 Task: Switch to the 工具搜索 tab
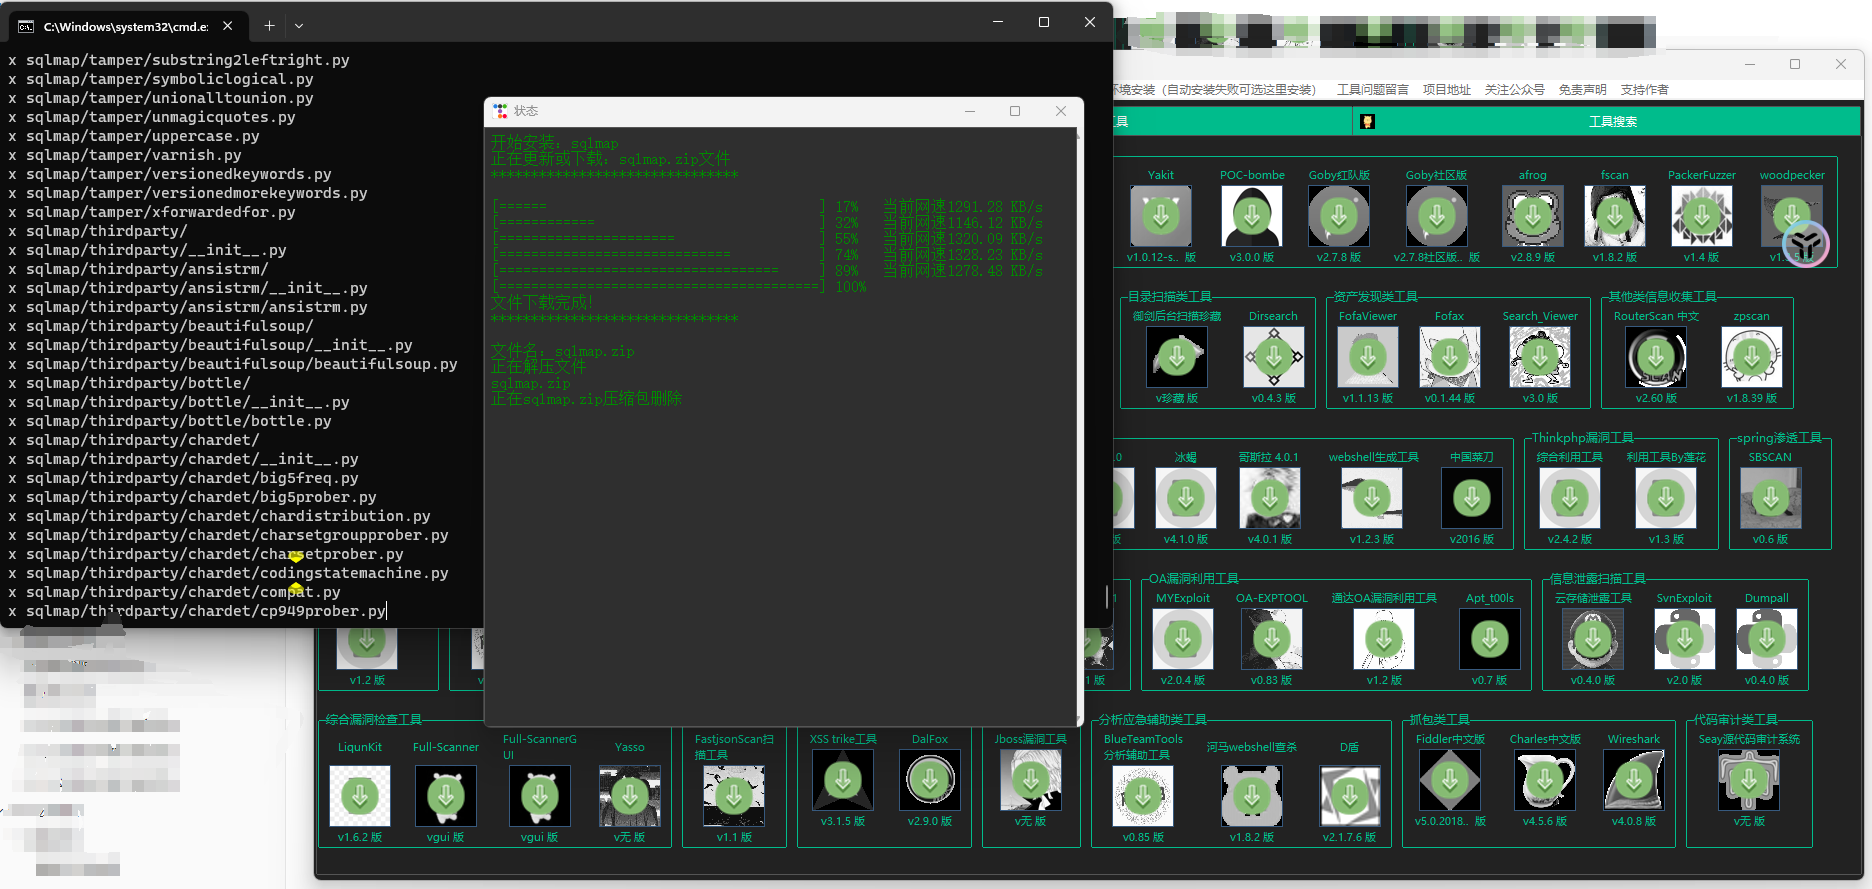coord(1607,122)
